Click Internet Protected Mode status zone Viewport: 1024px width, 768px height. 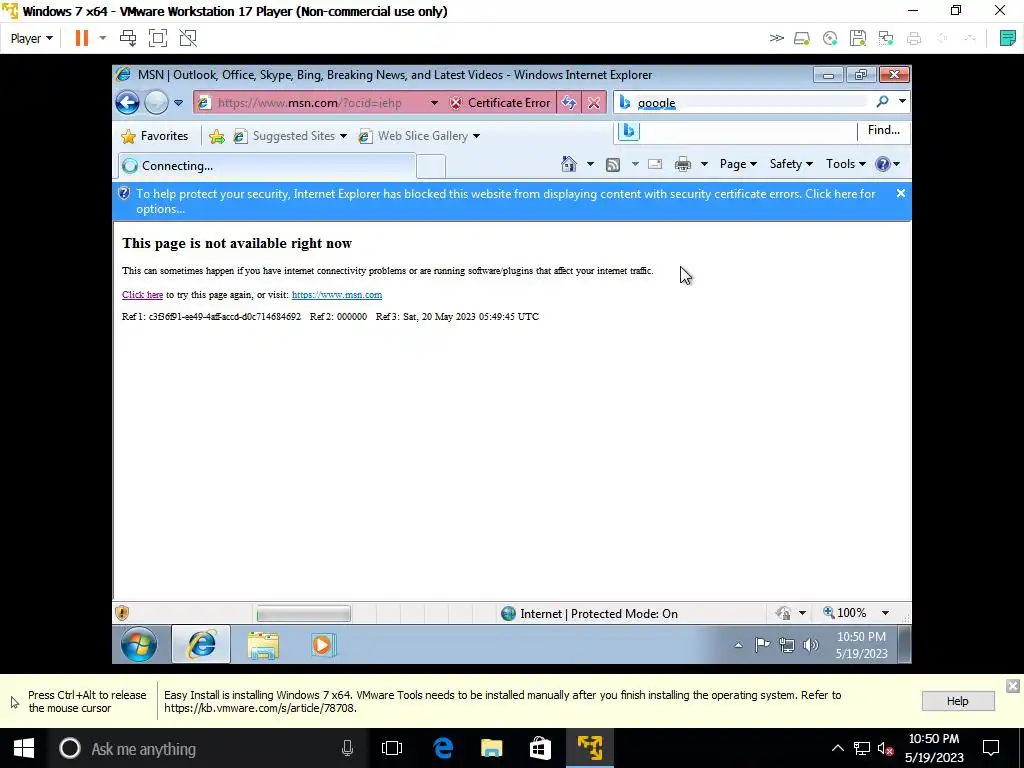click(589, 613)
